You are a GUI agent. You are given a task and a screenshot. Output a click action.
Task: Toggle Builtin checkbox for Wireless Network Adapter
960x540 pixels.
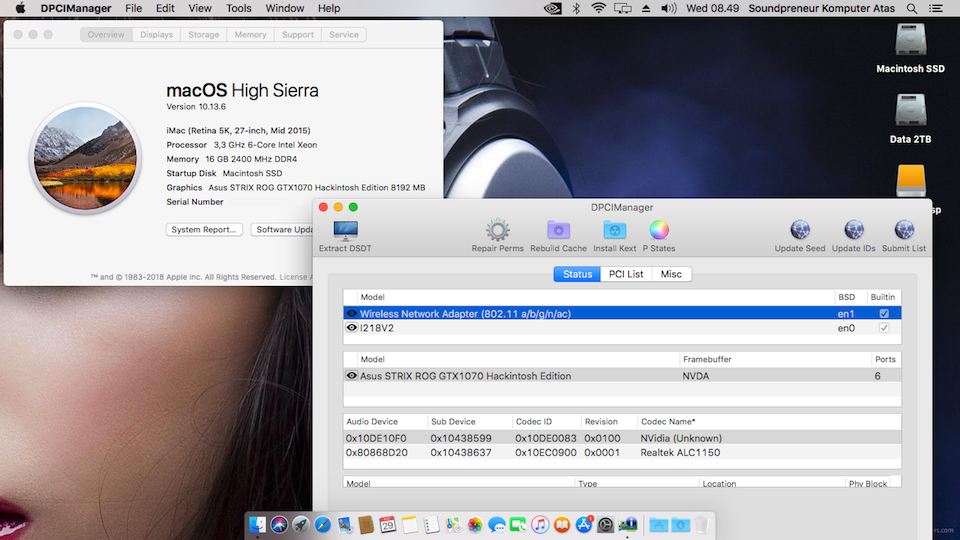[x=883, y=313]
